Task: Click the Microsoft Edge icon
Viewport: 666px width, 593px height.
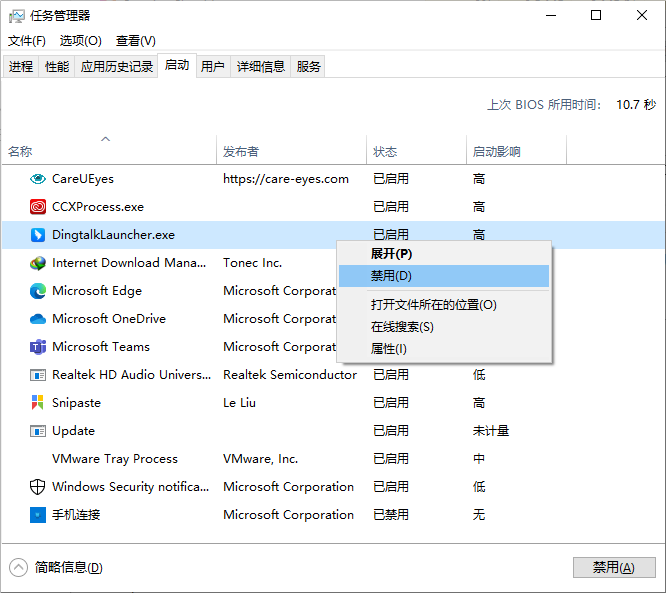Action: 38,291
